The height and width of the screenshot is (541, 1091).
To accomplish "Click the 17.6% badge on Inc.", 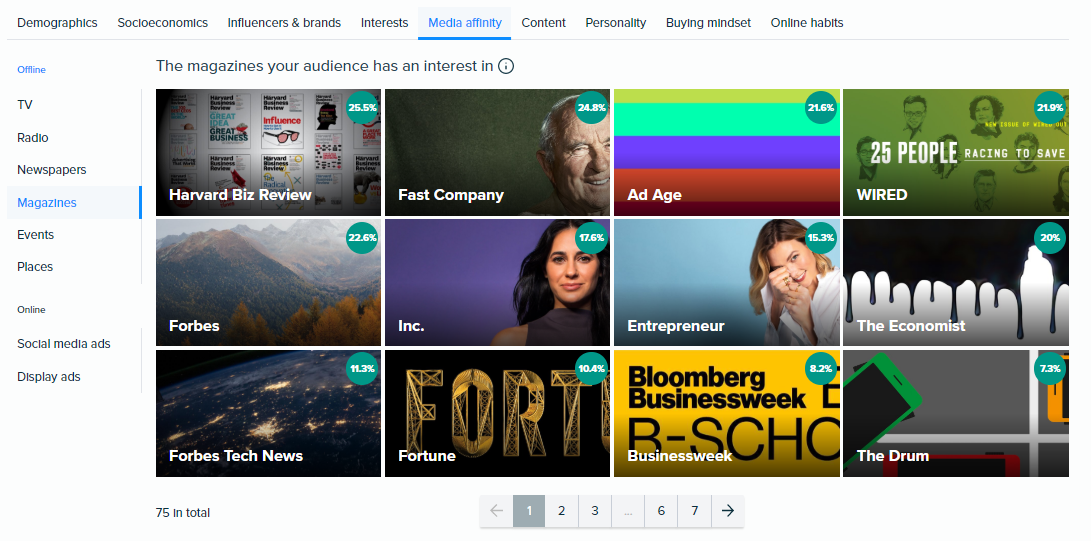I will [591, 238].
